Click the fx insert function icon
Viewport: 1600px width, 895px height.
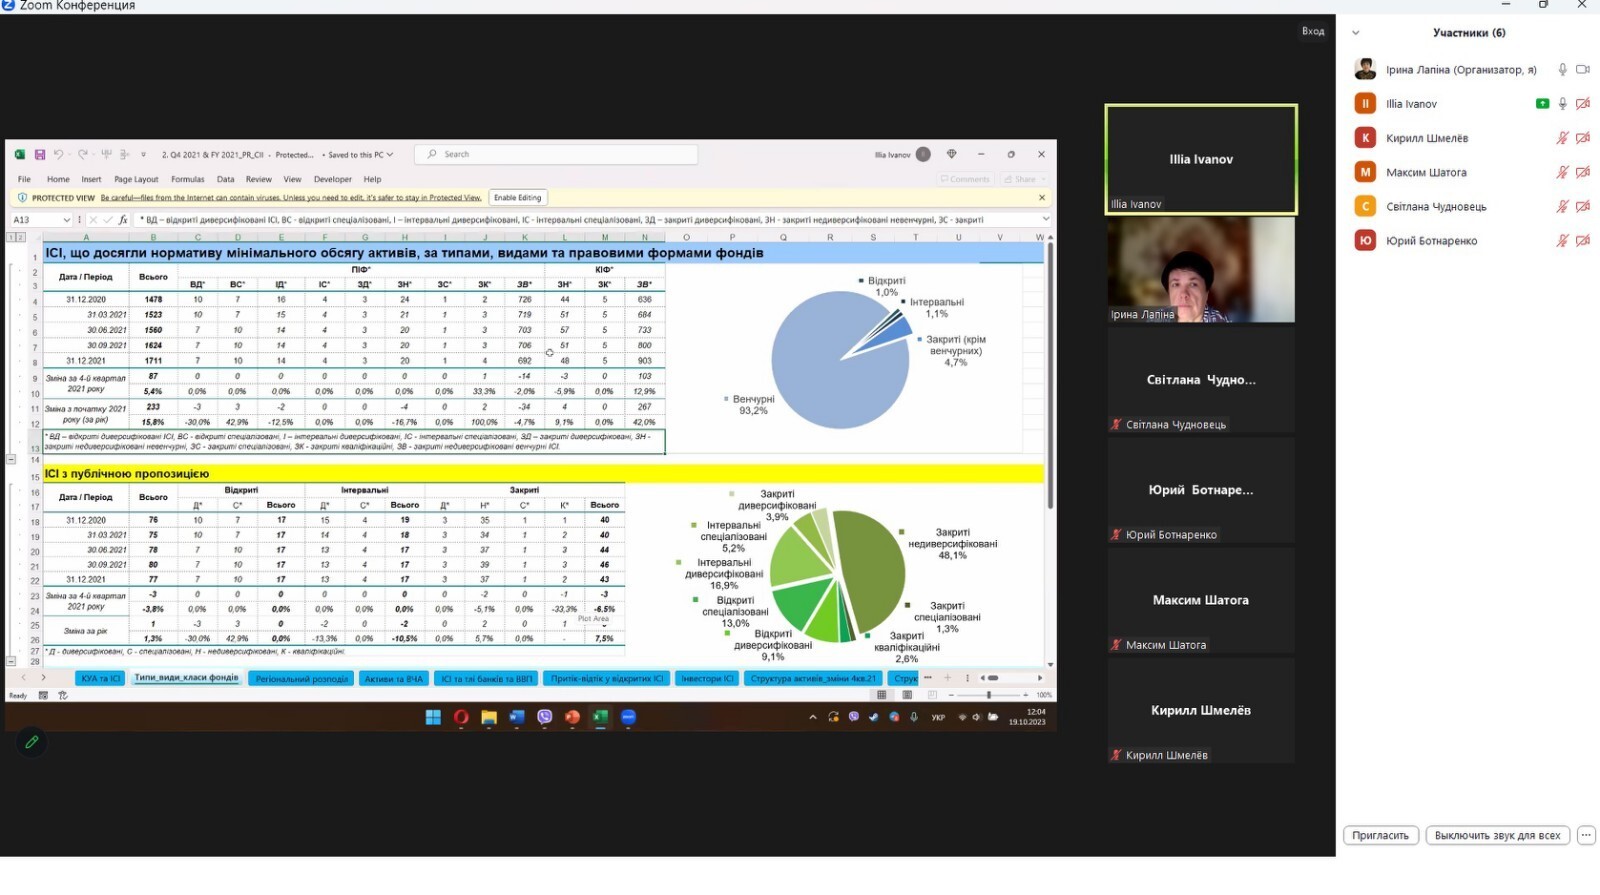tap(123, 220)
